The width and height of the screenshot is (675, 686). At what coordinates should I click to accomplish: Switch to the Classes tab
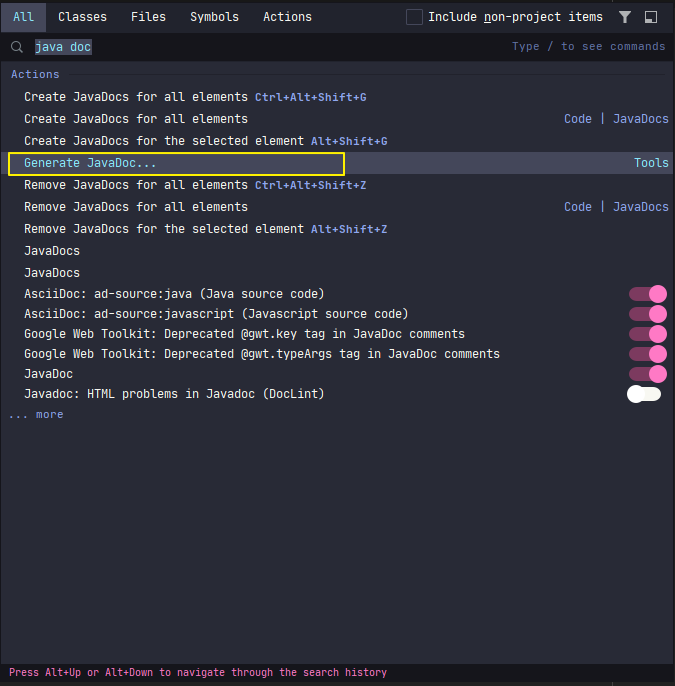tap(82, 17)
